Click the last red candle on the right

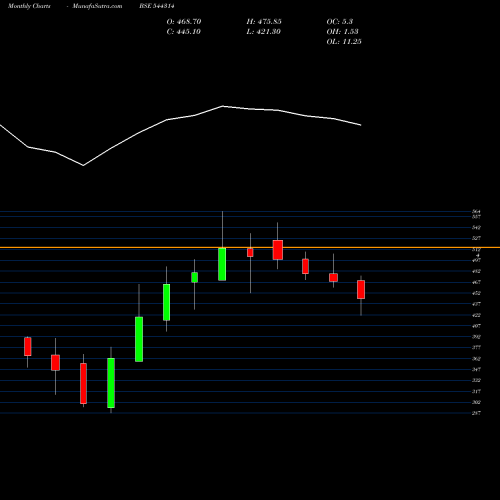click(361, 289)
